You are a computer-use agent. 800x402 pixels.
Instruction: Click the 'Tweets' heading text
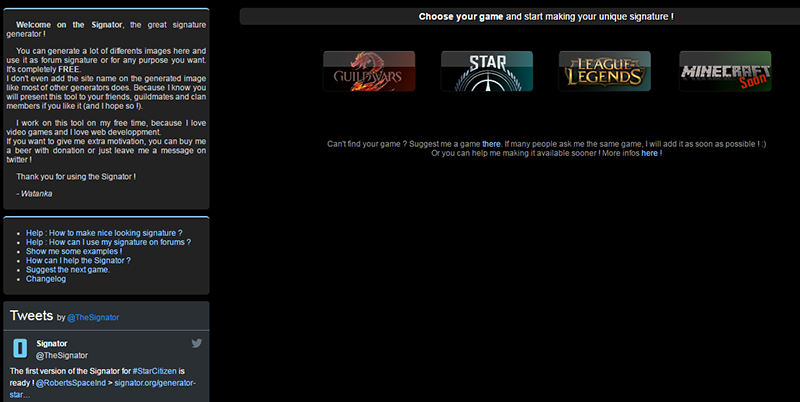(x=31, y=316)
